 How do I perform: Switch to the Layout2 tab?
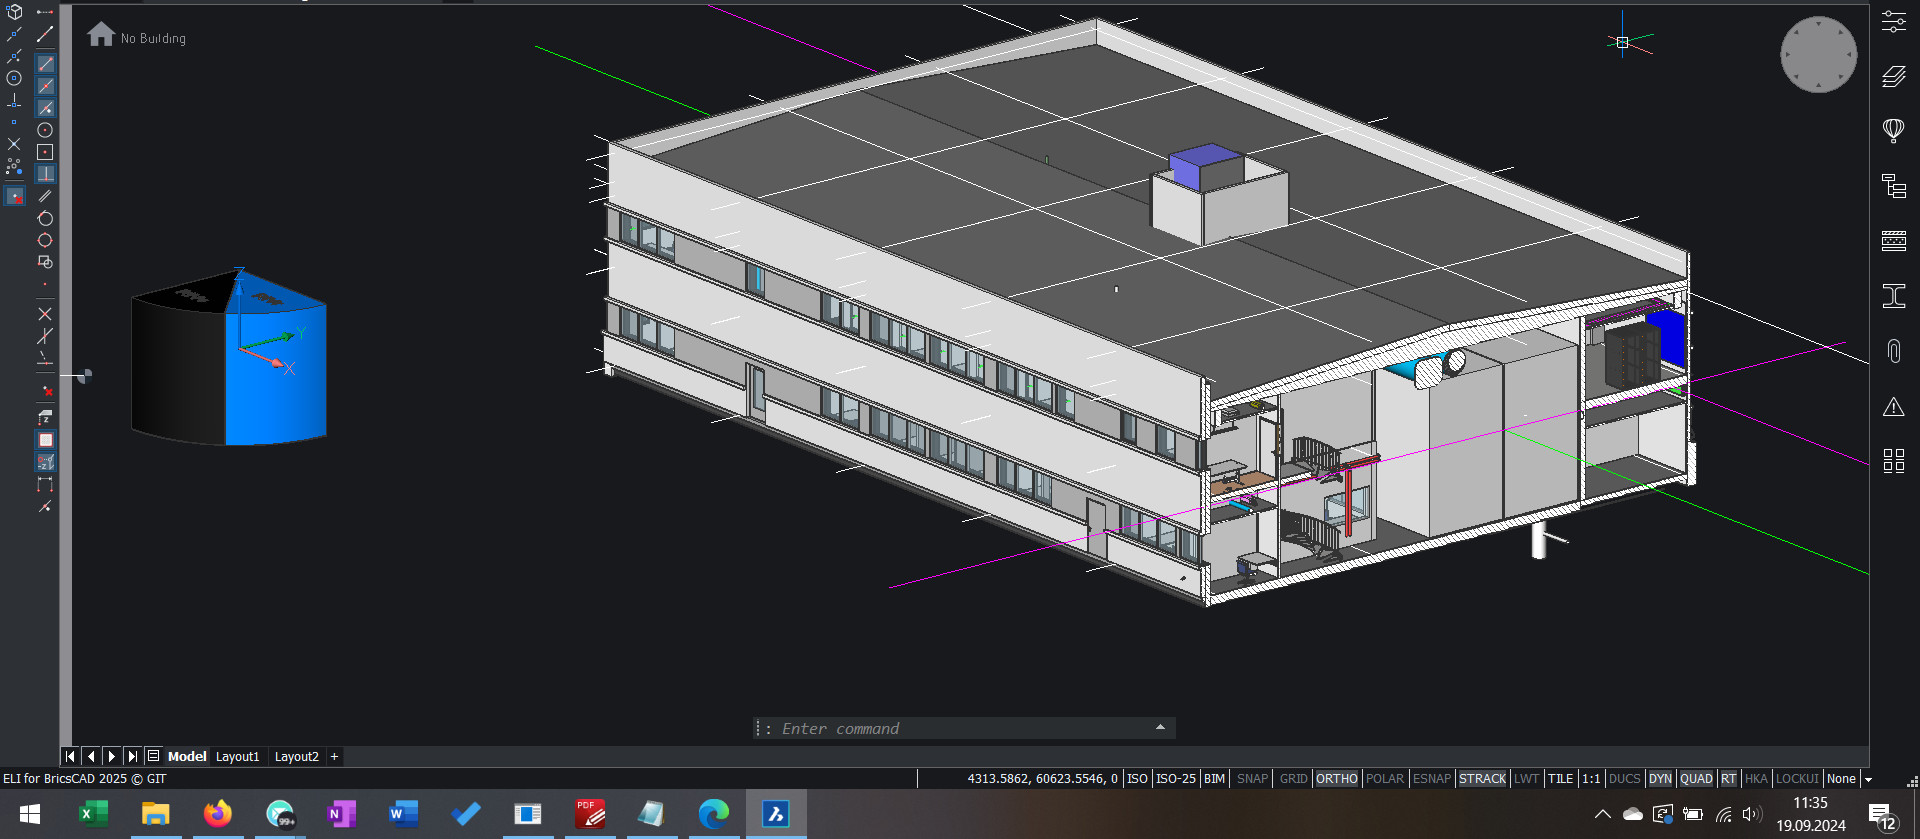296,756
